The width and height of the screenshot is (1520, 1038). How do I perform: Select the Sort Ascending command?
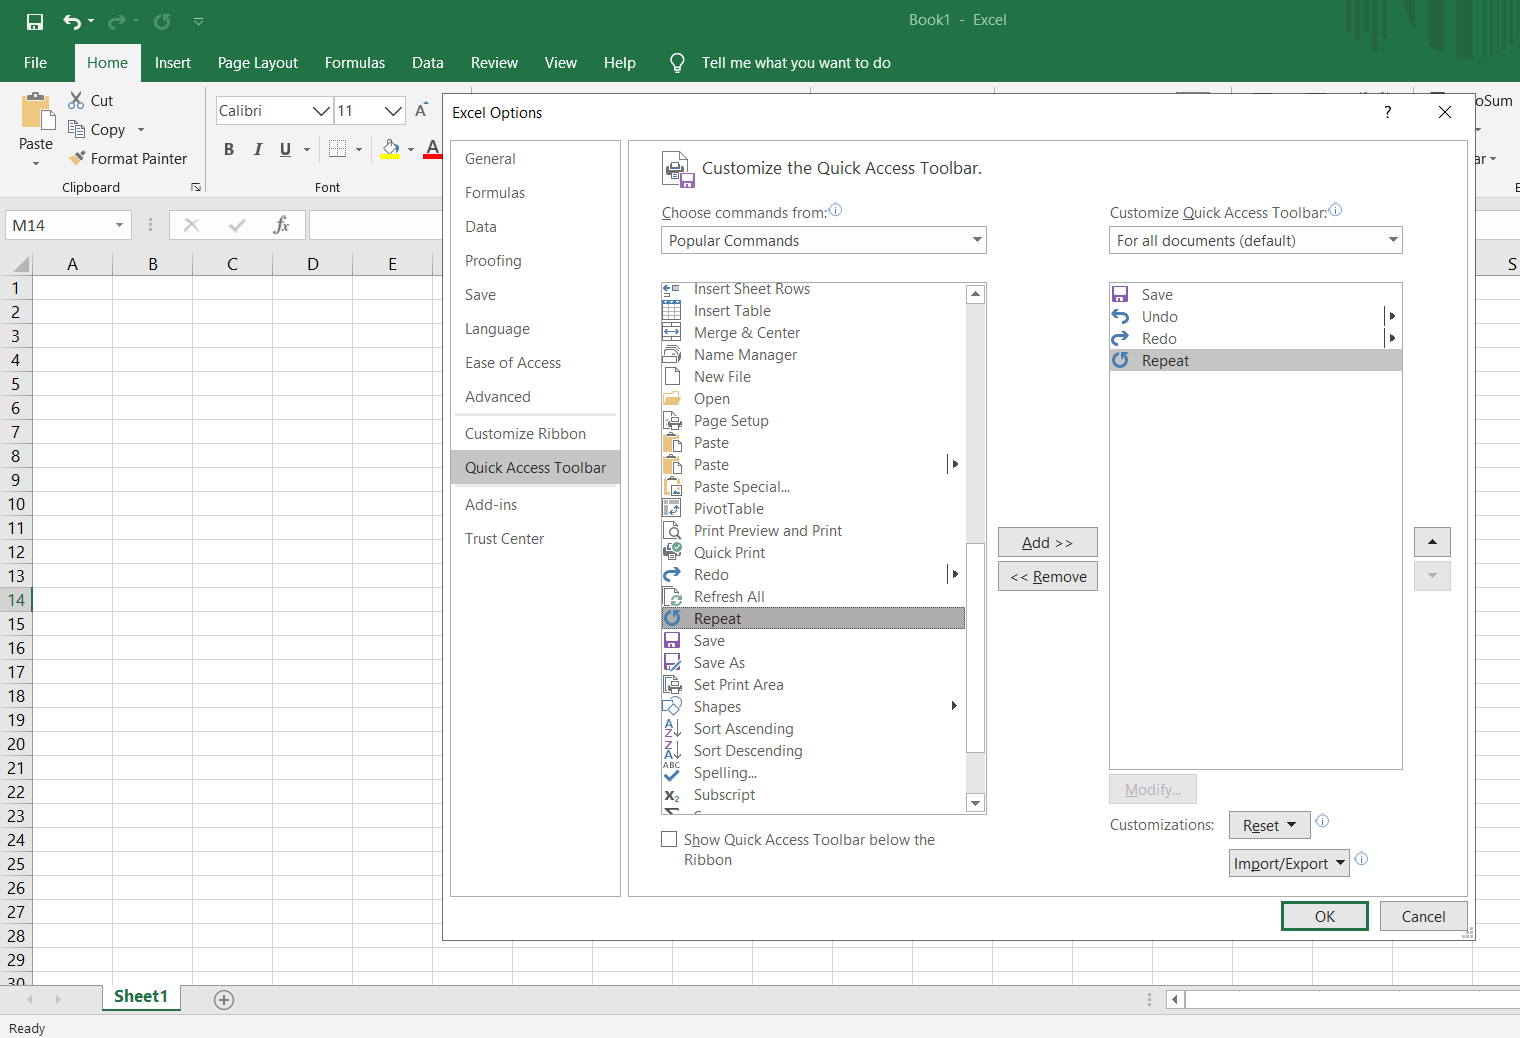click(x=743, y=728)
